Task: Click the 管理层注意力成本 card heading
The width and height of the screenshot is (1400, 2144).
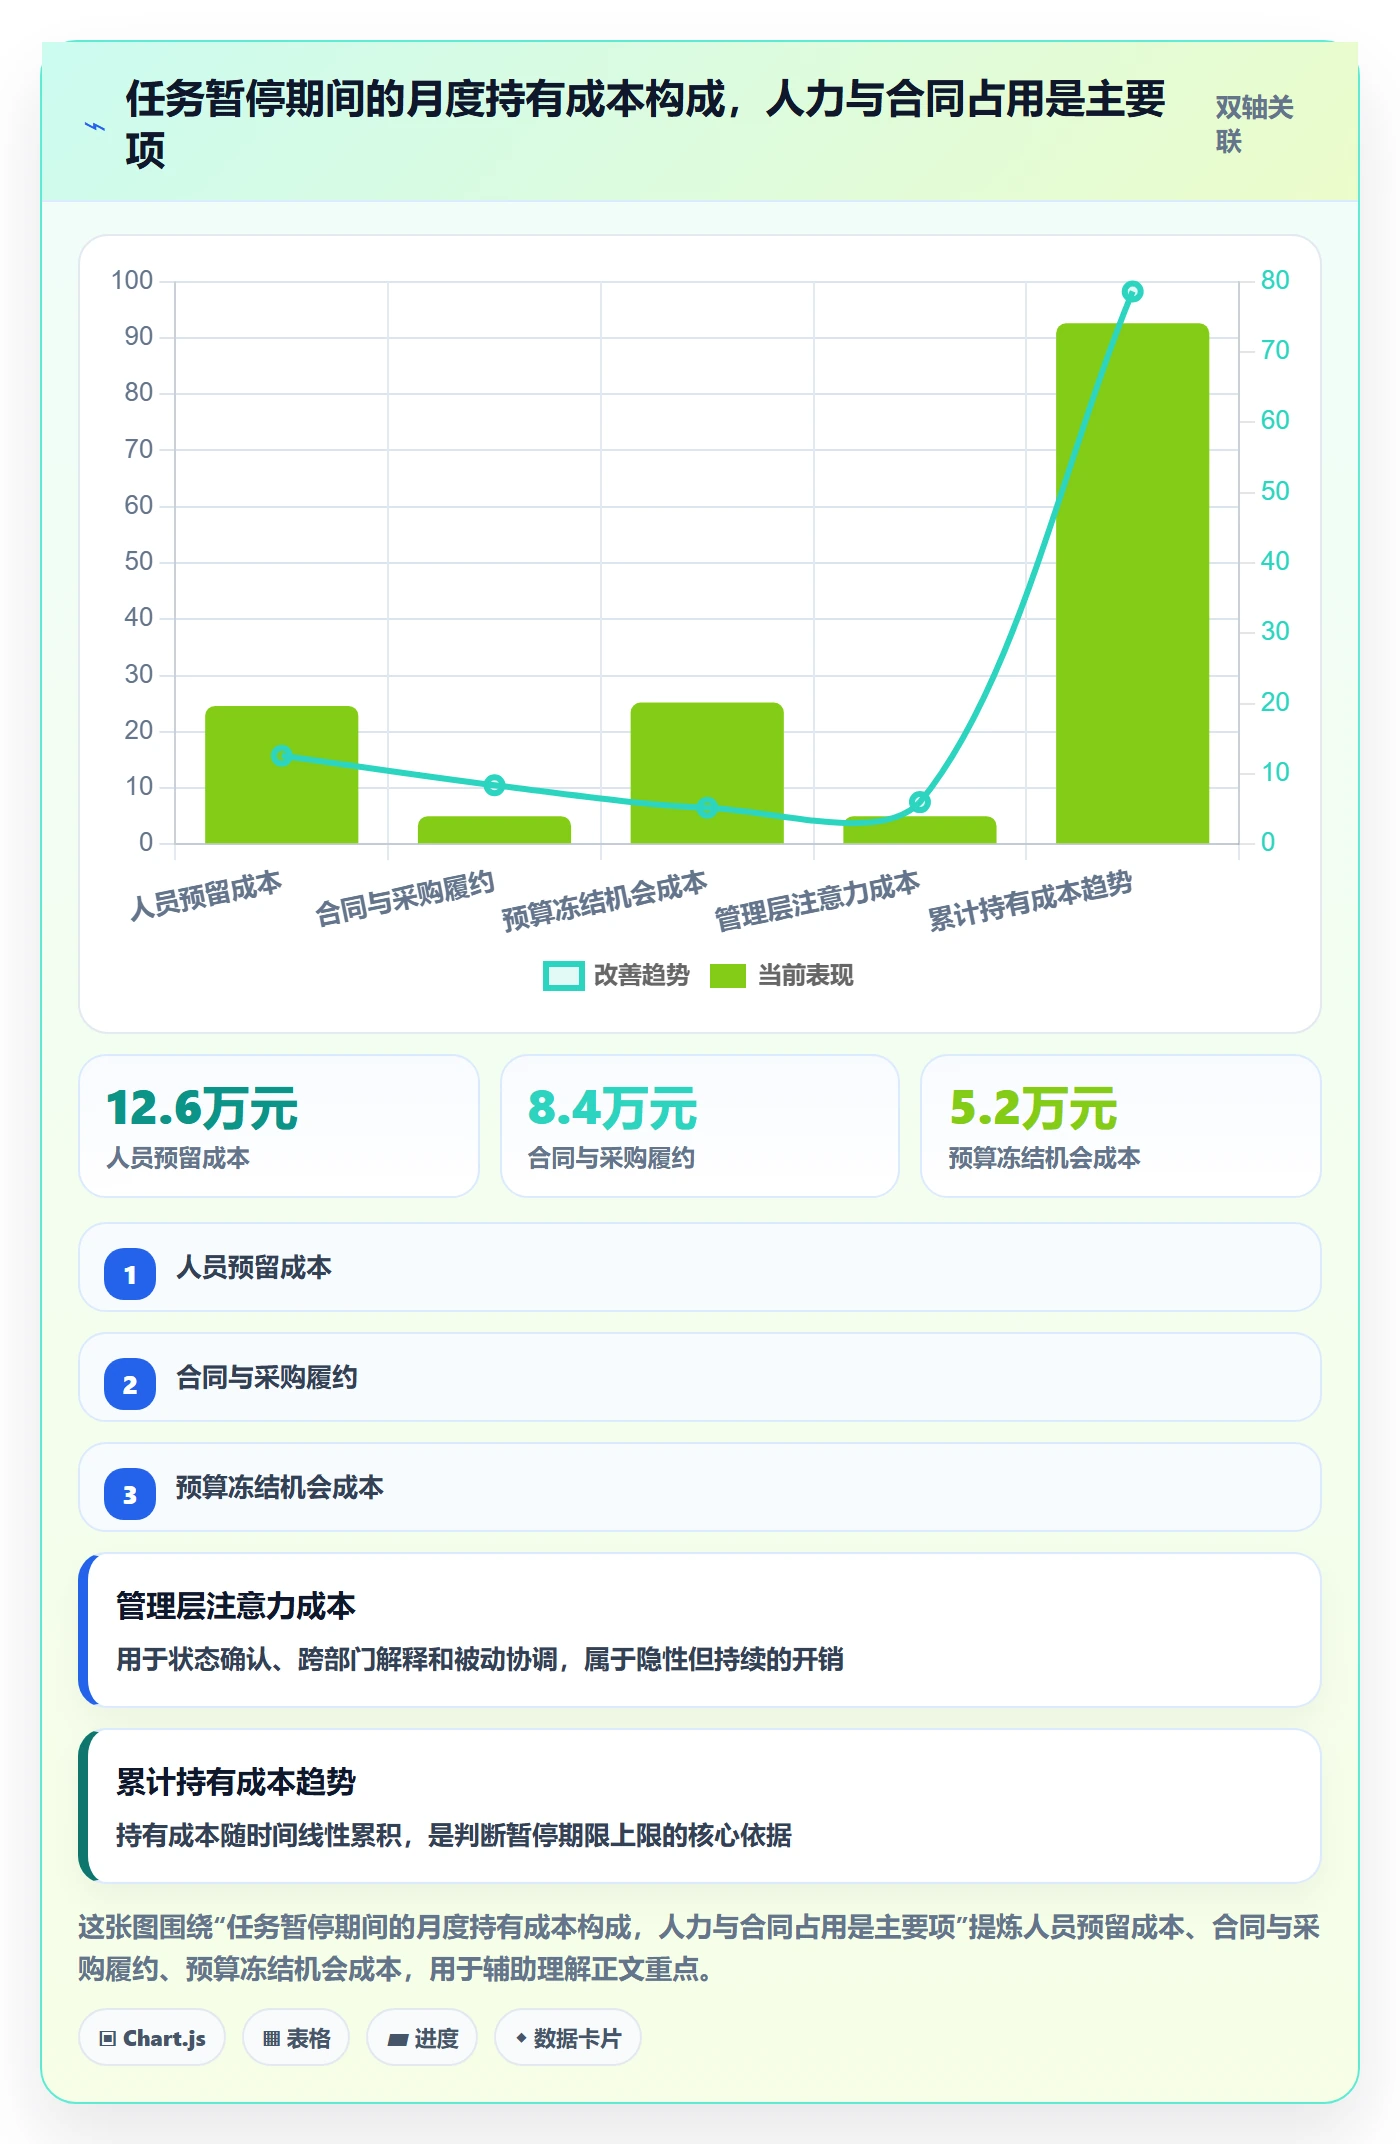Action: click(236, 1606)
